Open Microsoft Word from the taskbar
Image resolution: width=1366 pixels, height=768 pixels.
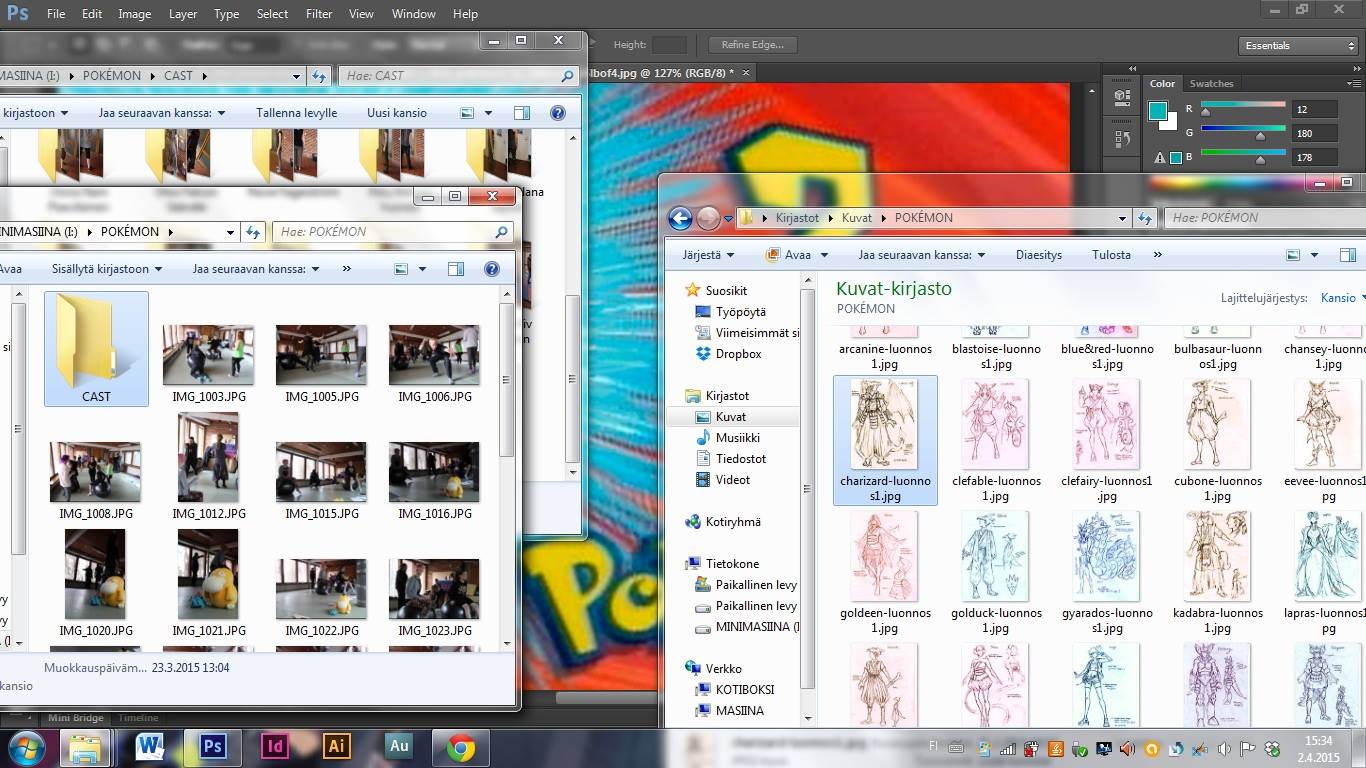click(150, 746)
